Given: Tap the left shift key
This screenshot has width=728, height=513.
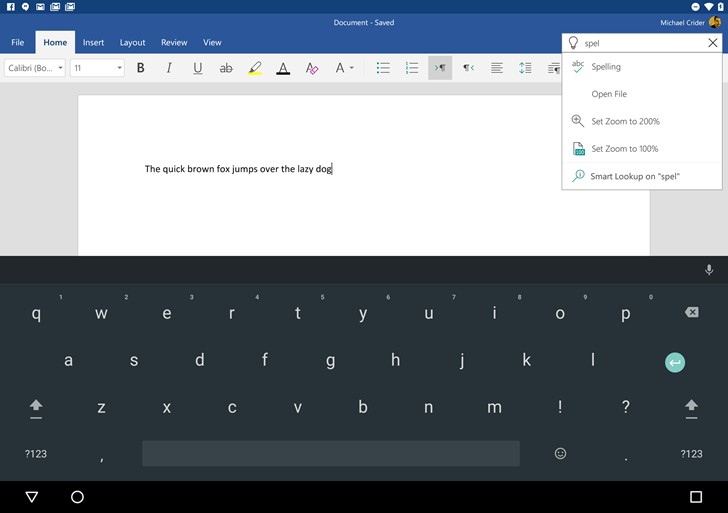Looking at the screenshot, I should [x=36, y=408].
